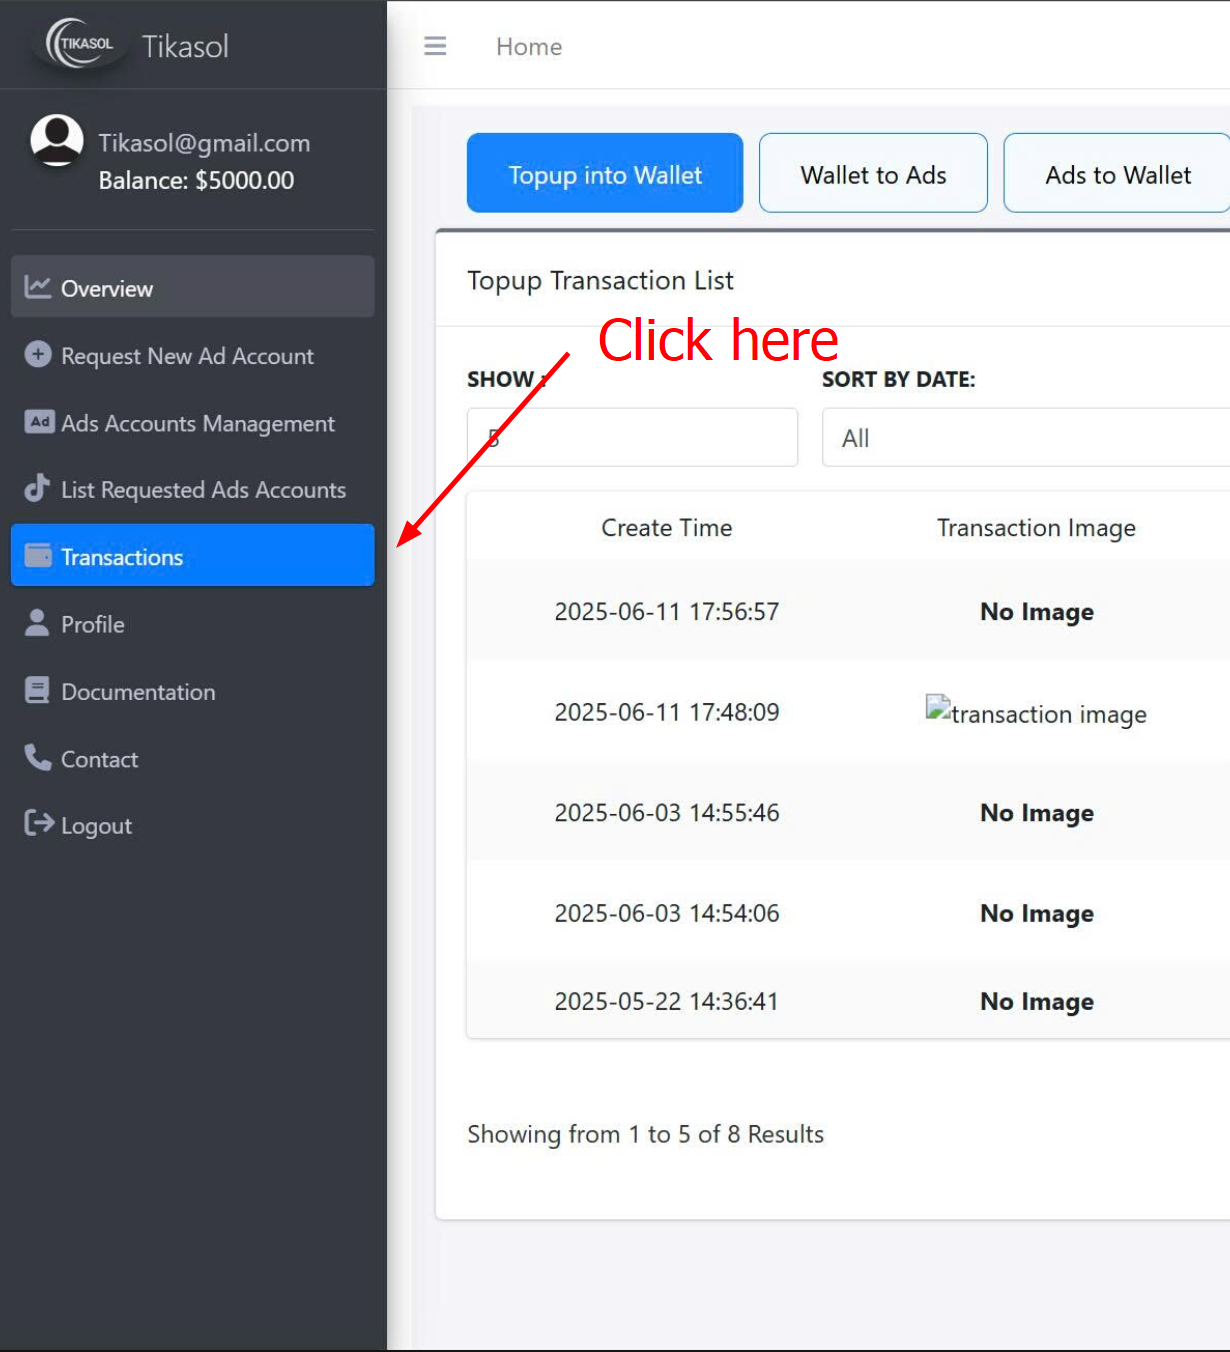Open the Documentation page
This screenshot has height=1352, width=1230.
tap(193, 691)
